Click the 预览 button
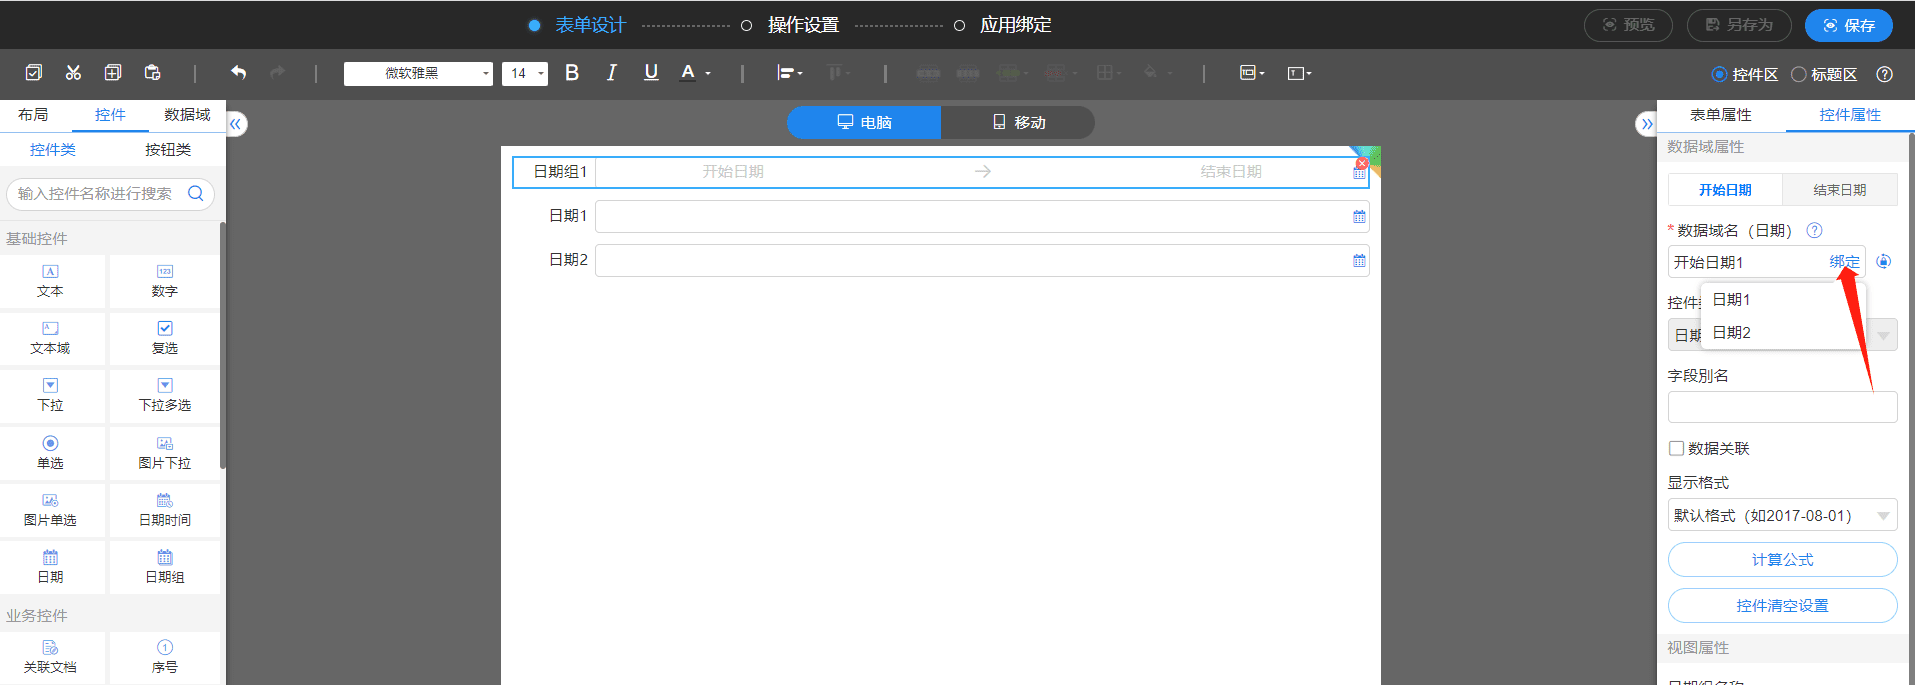The height and width of the screenshot is (685, 1915). 1628,25
